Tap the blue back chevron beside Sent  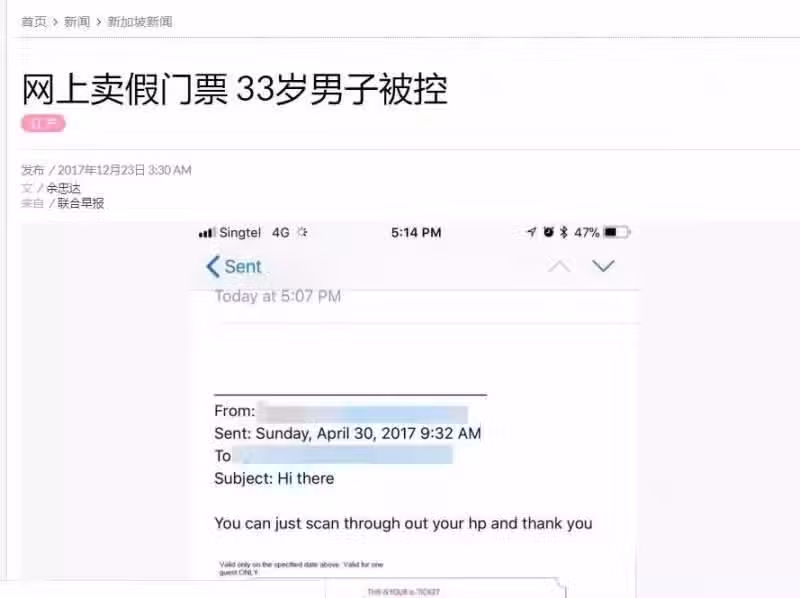point(213,266)
